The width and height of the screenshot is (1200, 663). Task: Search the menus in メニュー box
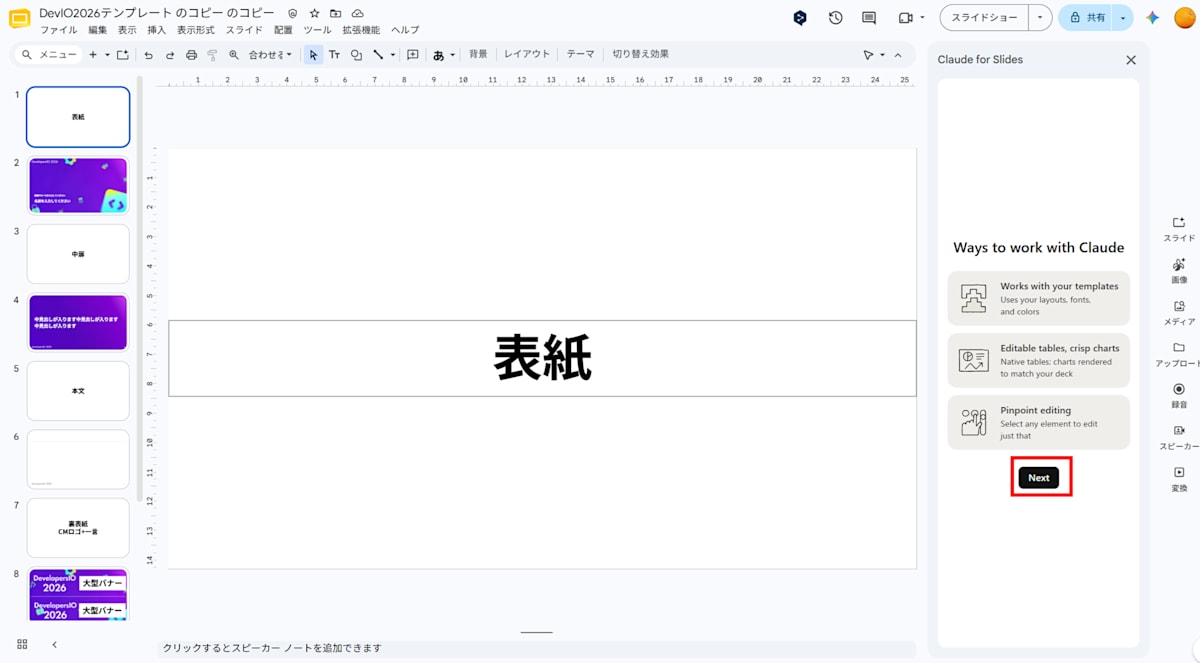point(49,55)
